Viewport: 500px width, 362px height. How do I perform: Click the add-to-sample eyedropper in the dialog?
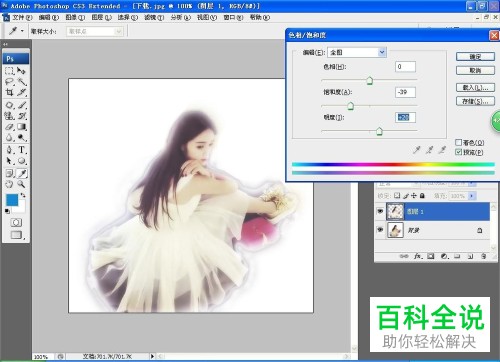tap(429, 150)
